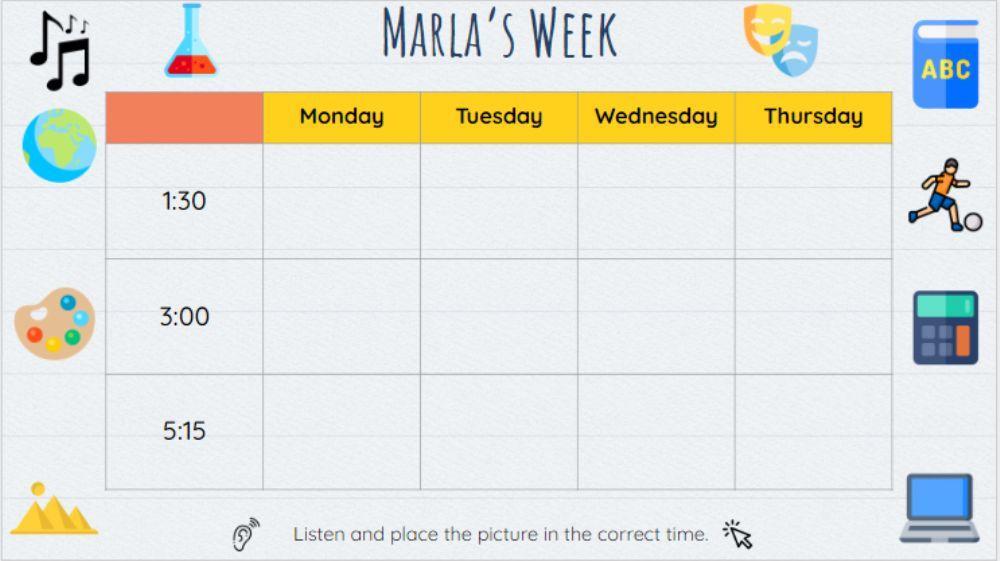The width and height of the screenshot is (1000, 561).
Task: Select the calculator icon
Action: [945, 328]
